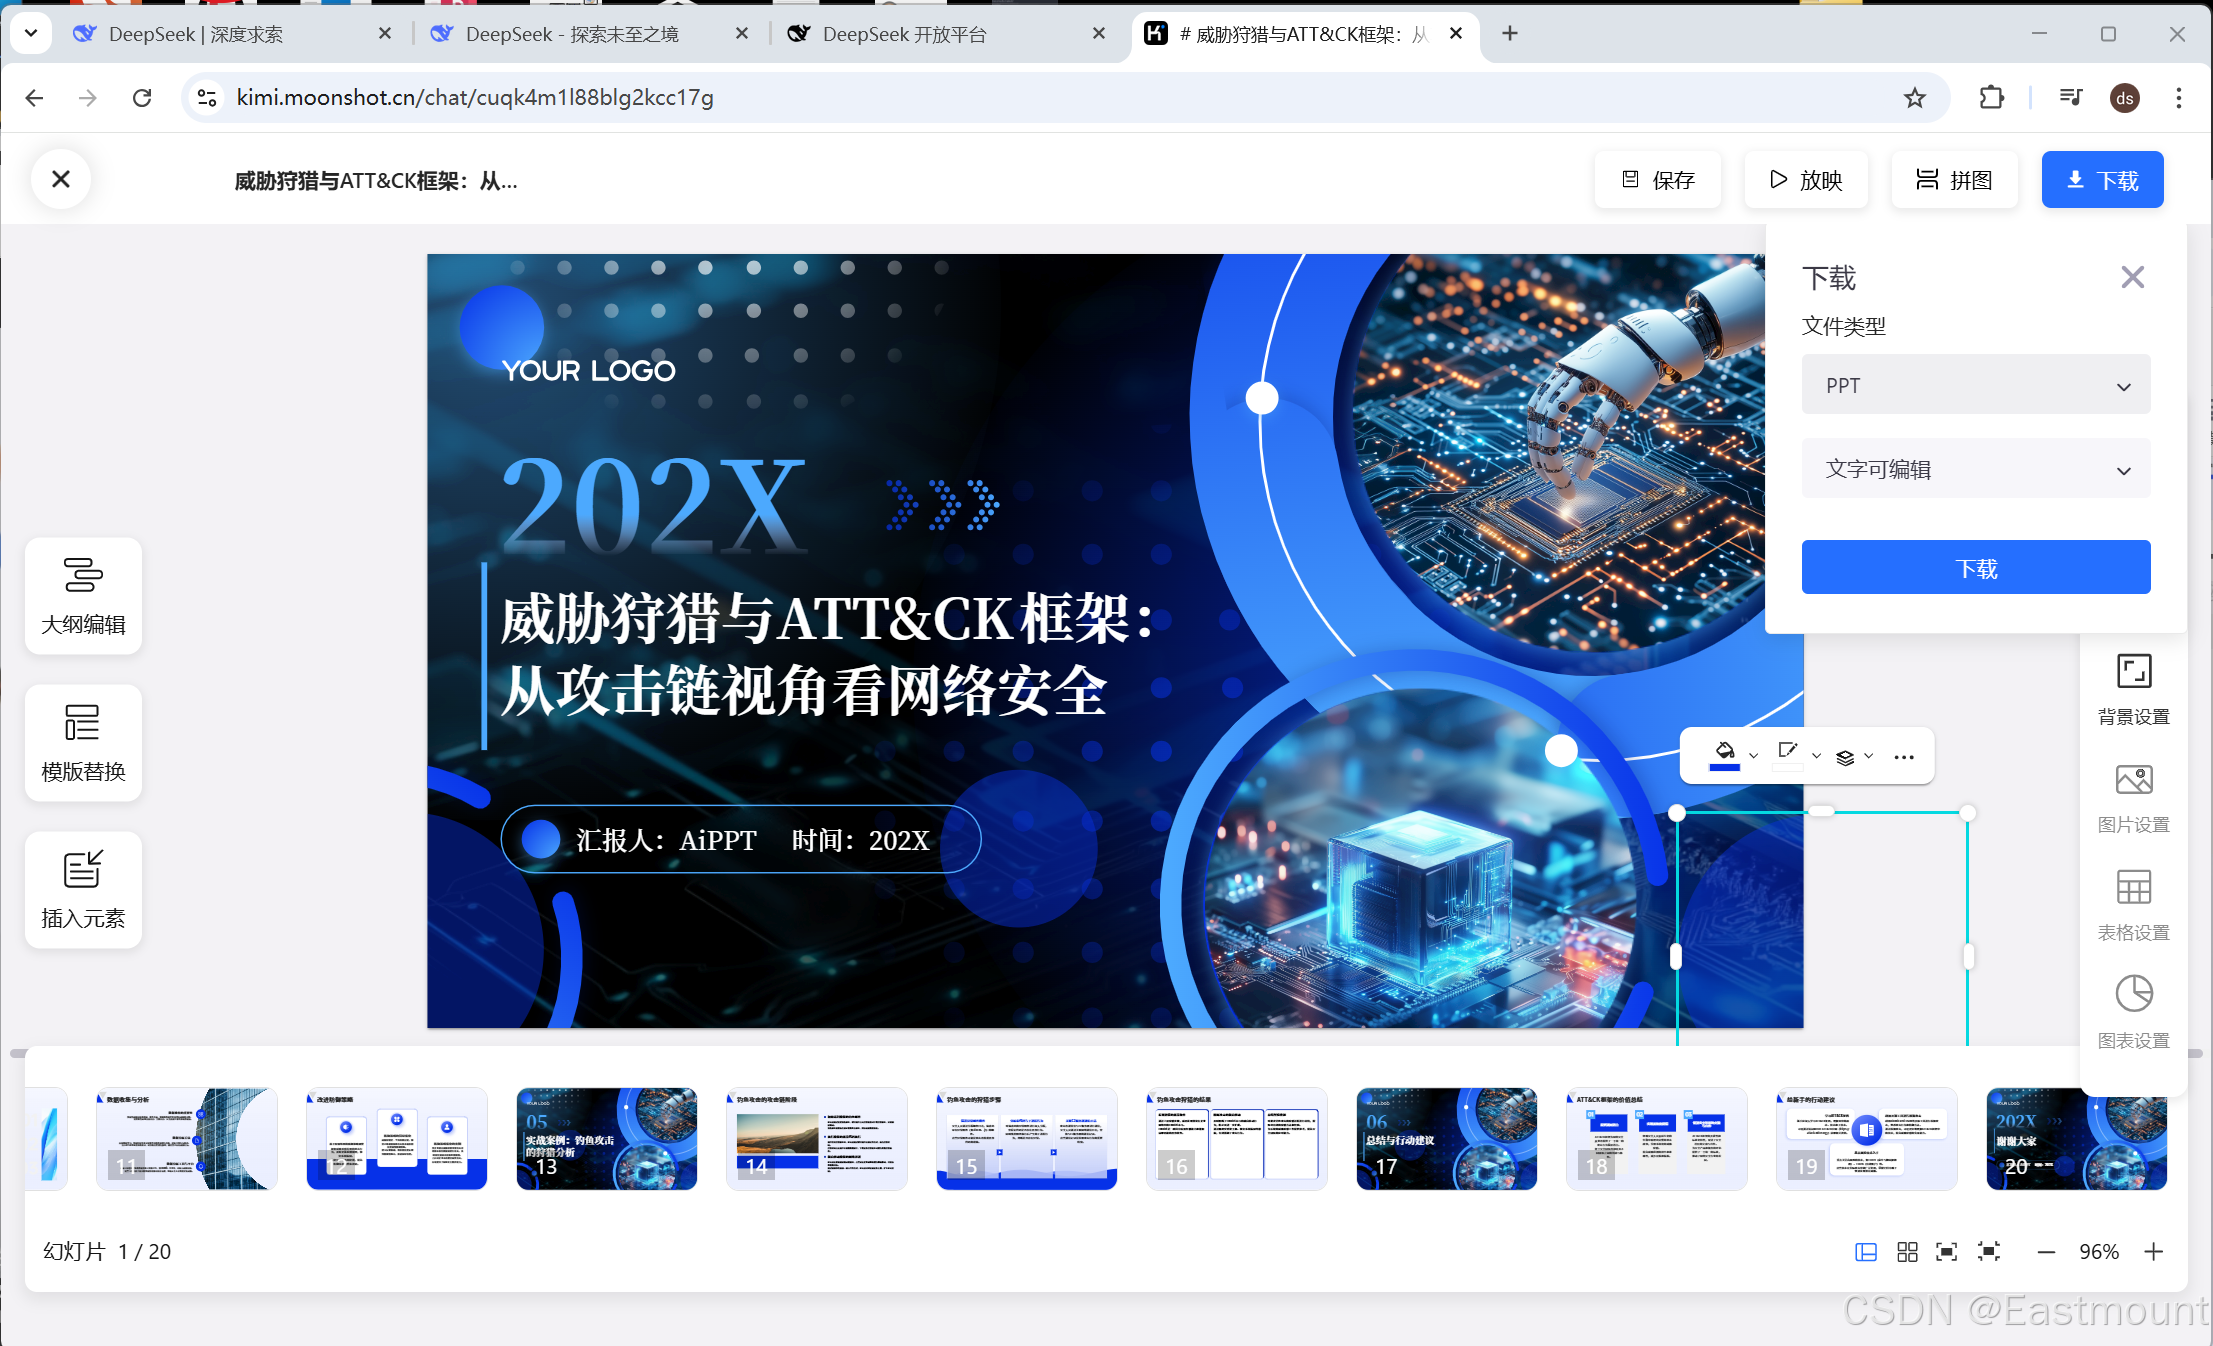The image size is (2213, 1346).
Task: Expand the PPT file type dropdown
Action: (x=1975, y=386)
